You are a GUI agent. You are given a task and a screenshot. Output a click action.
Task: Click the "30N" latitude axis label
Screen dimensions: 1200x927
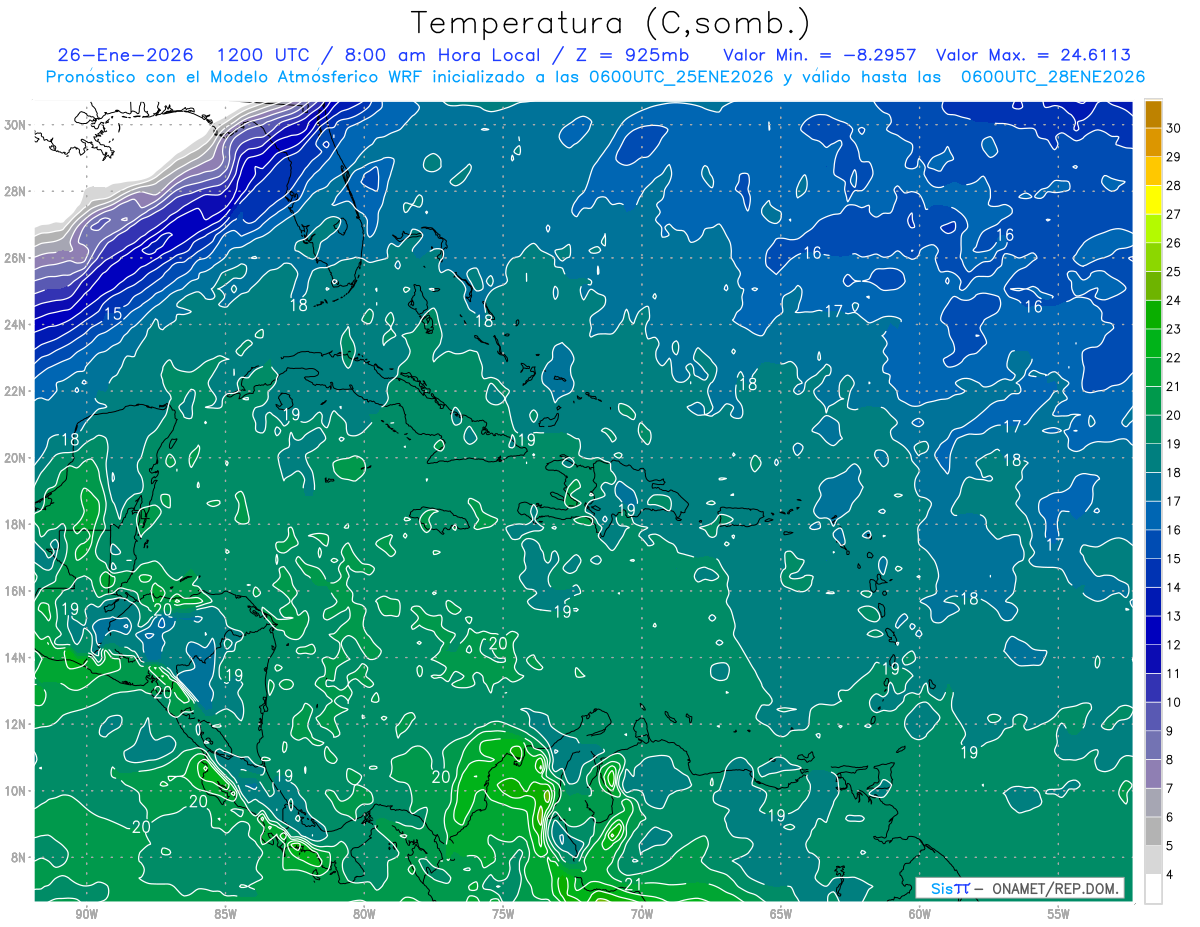pyautogui.click(x=16, y=125)
